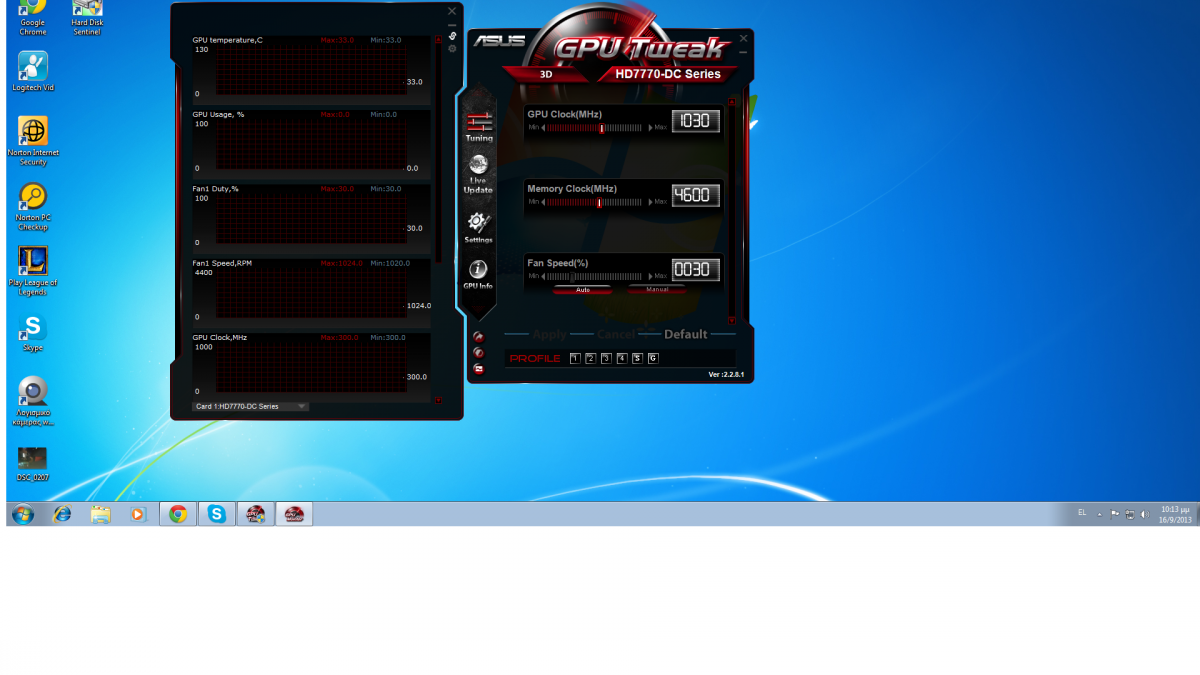Open the Card 1:HD7770-DC Series dropdown

[x=250, y=406]
